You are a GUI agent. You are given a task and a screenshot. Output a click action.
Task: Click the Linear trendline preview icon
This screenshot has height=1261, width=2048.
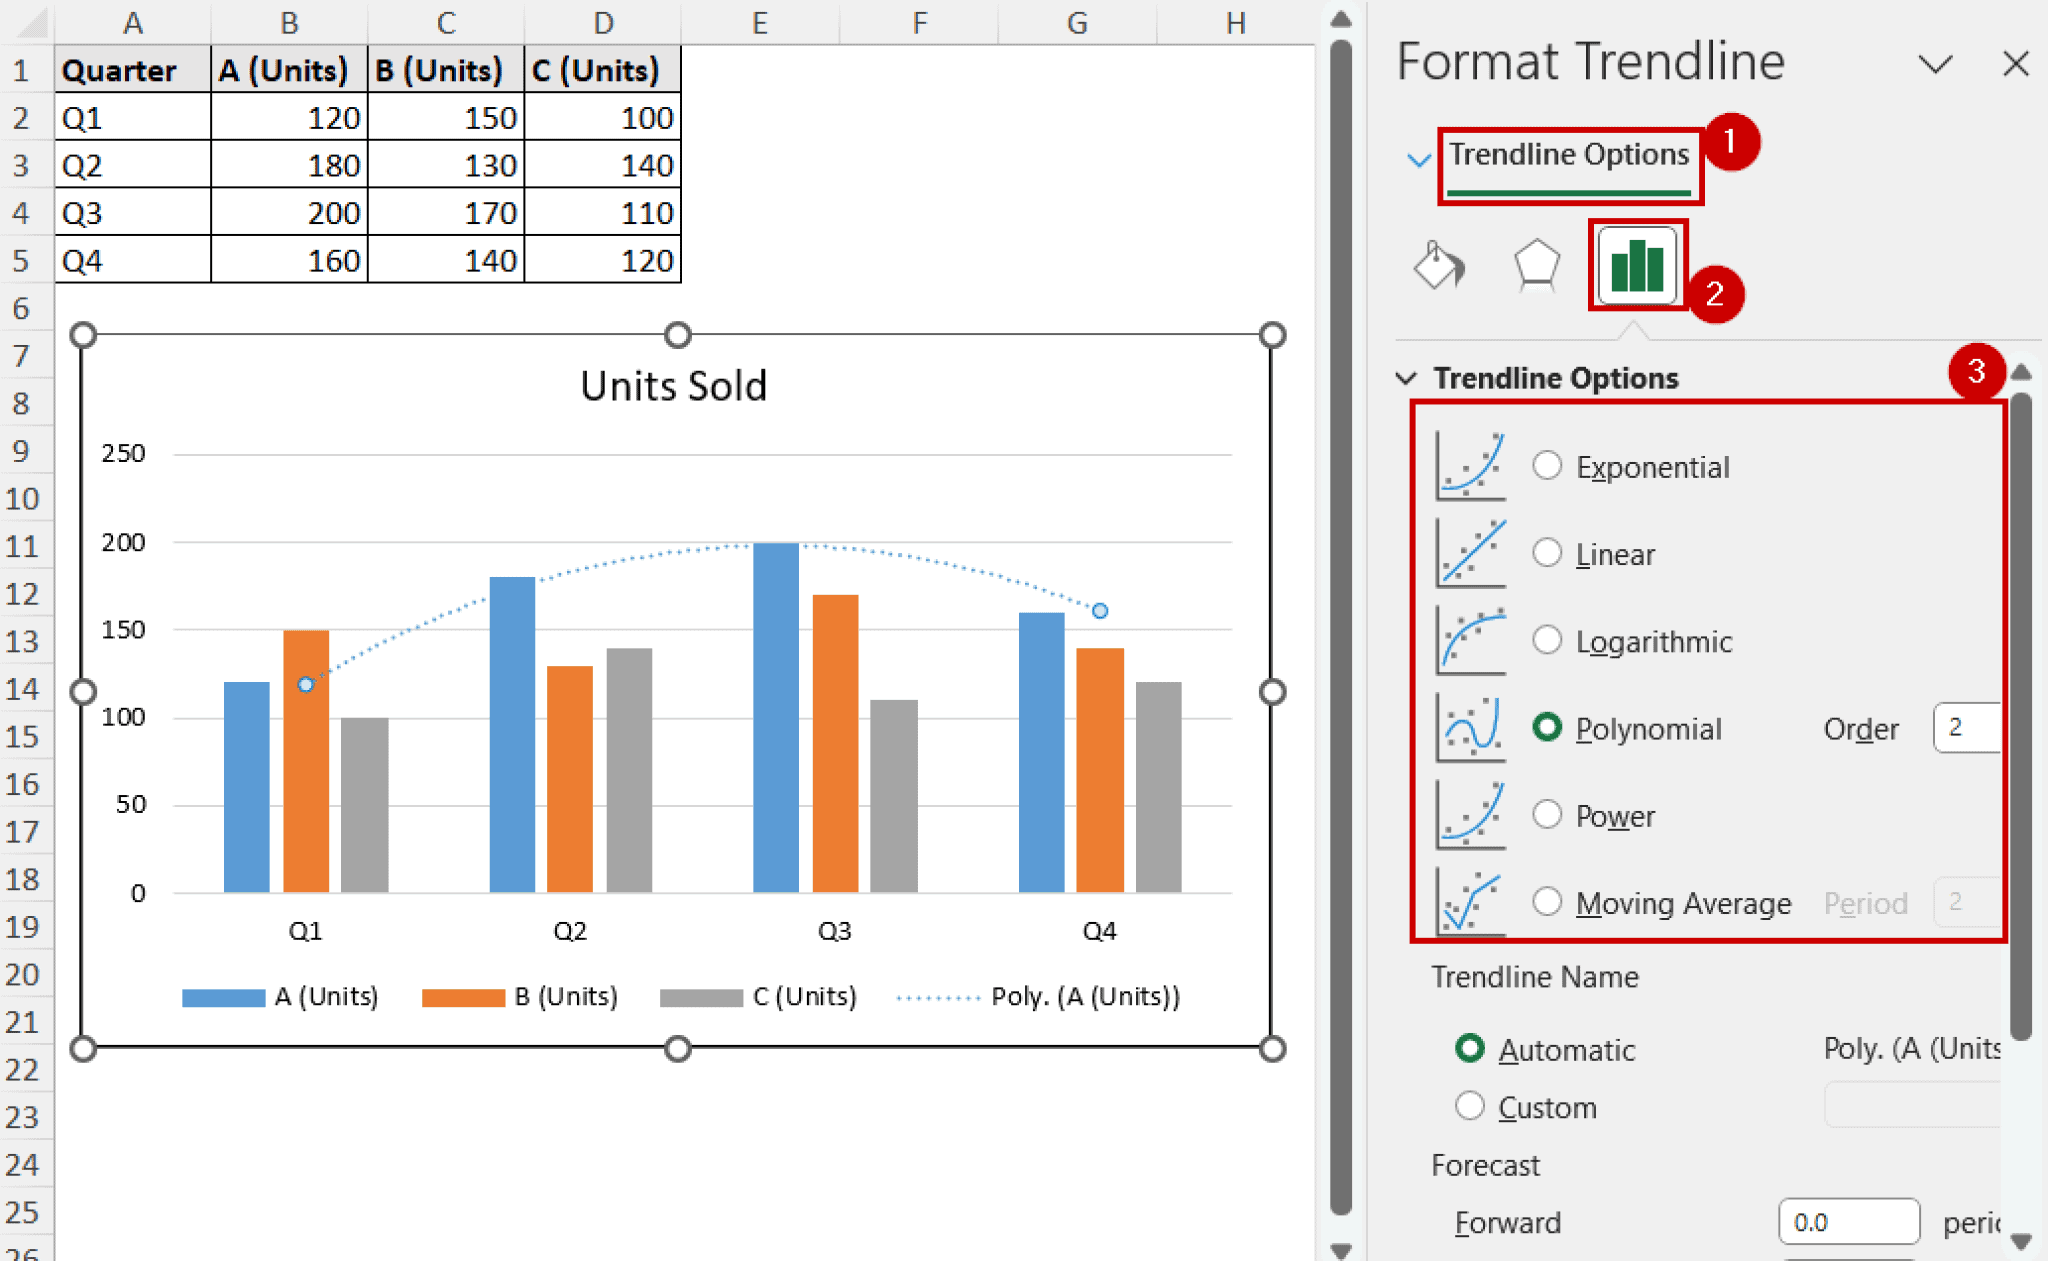(x=1471, y=552)
